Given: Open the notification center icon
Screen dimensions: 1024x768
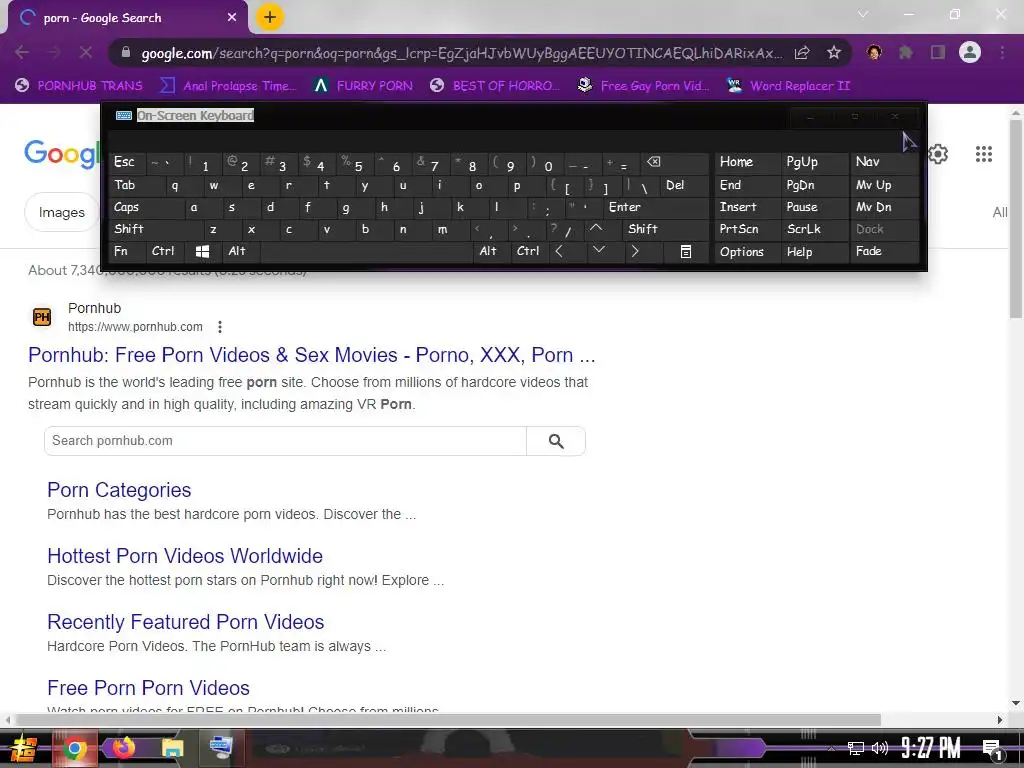Looking at the screenshot, I should [992, 749].
